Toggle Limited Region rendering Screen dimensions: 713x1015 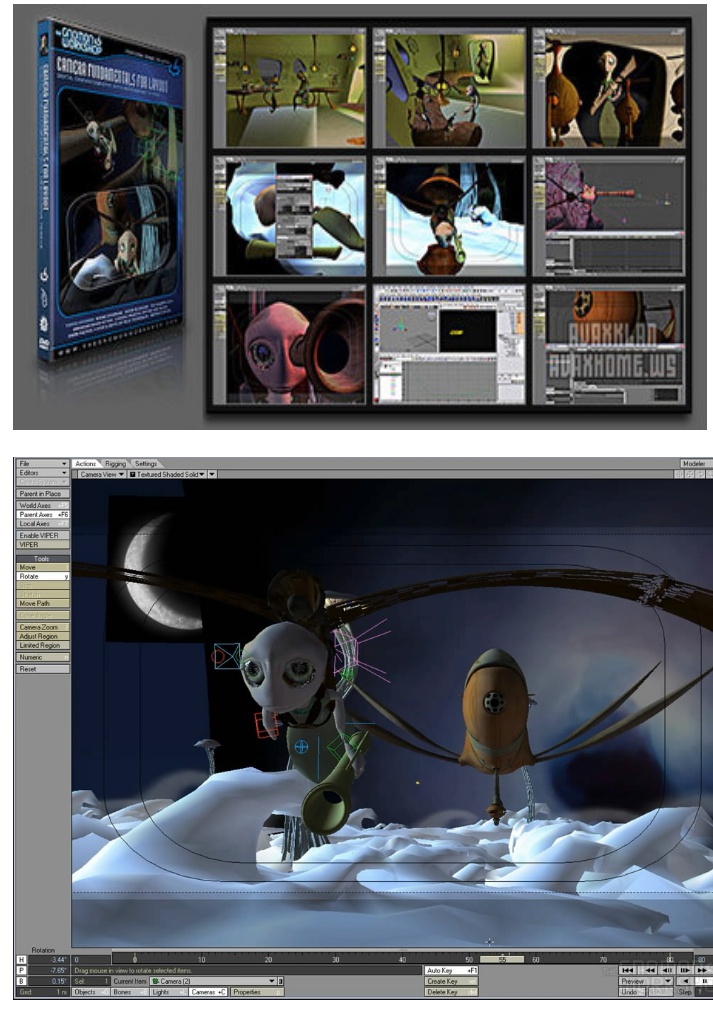tap(43, 645)
